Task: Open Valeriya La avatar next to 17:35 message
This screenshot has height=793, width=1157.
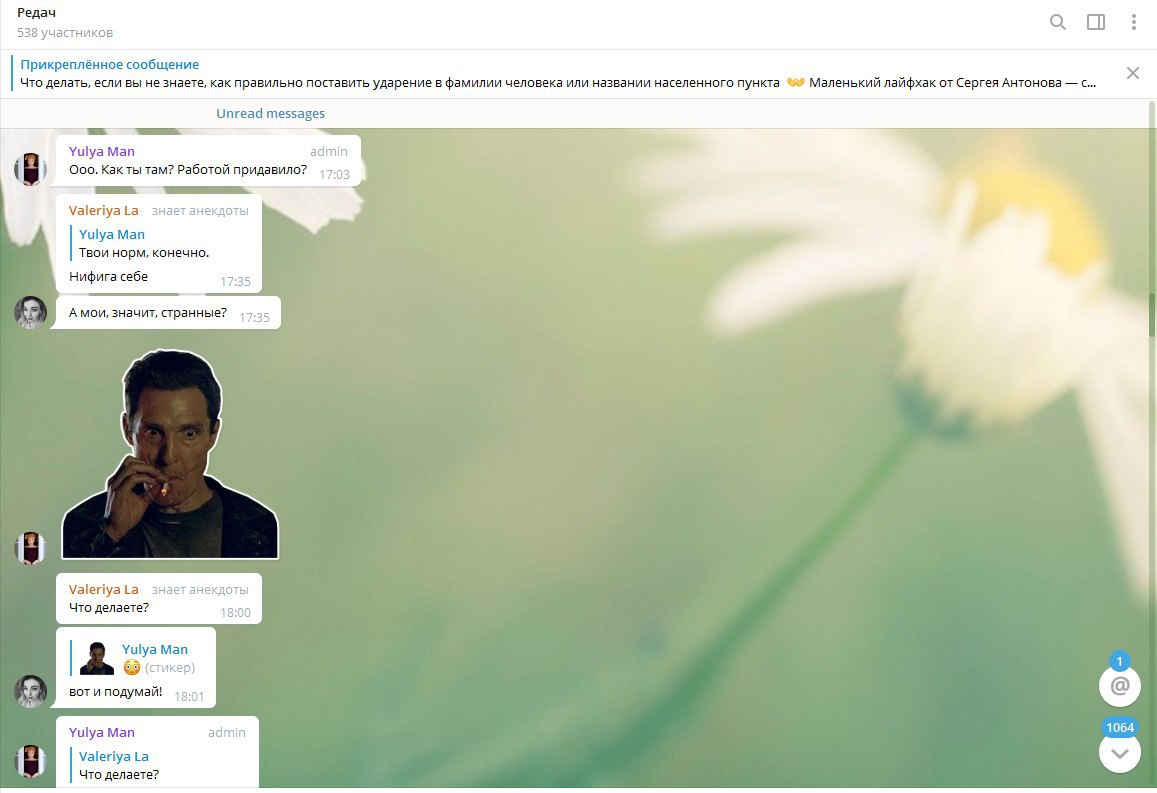Action: coord(30,312)
